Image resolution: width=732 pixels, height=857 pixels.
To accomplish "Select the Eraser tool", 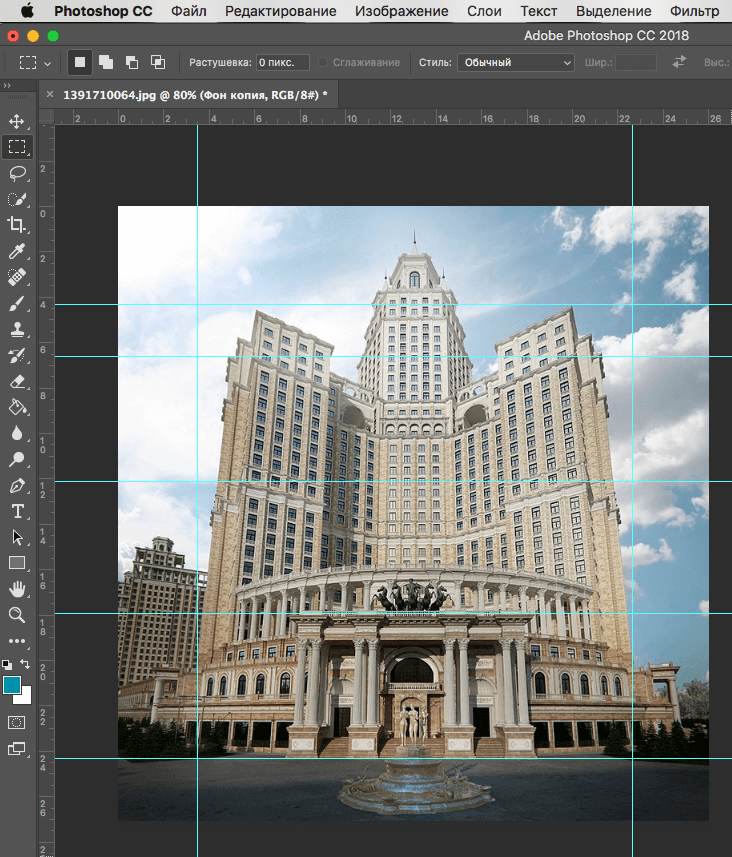I will click(17, 381).
